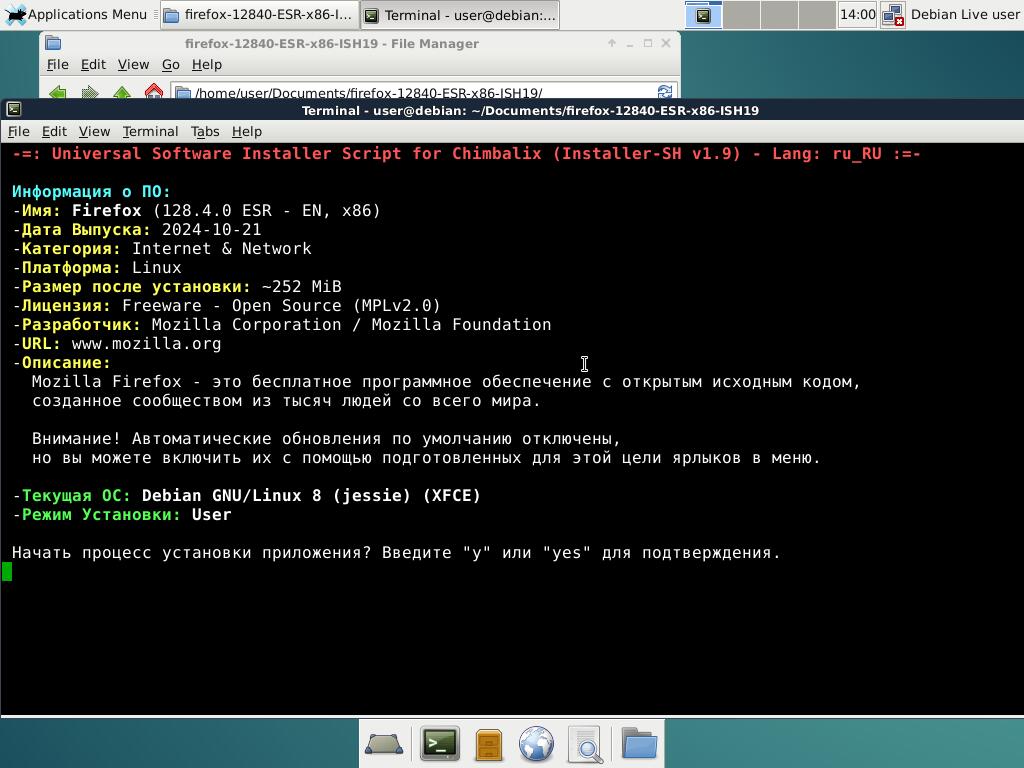Screen dimensions: 1024x768
Task: Click the green terminal cursor prompt
Action: click(7, 572)
